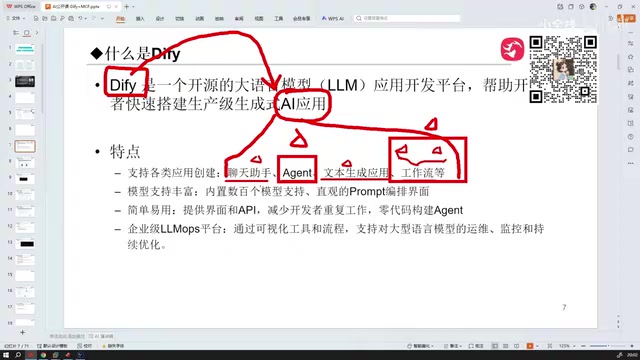Click the vertical scrollbar of slide area
The image size is (640, 360).
[619, 61]
